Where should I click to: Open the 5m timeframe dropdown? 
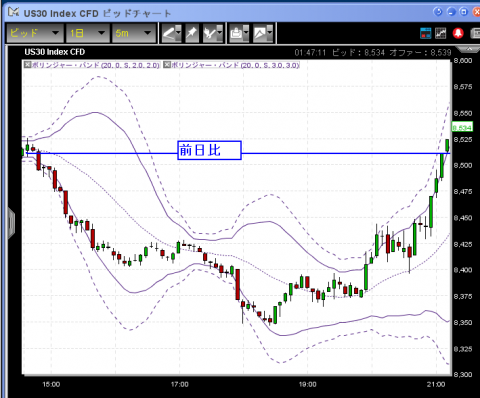[134, 33]
